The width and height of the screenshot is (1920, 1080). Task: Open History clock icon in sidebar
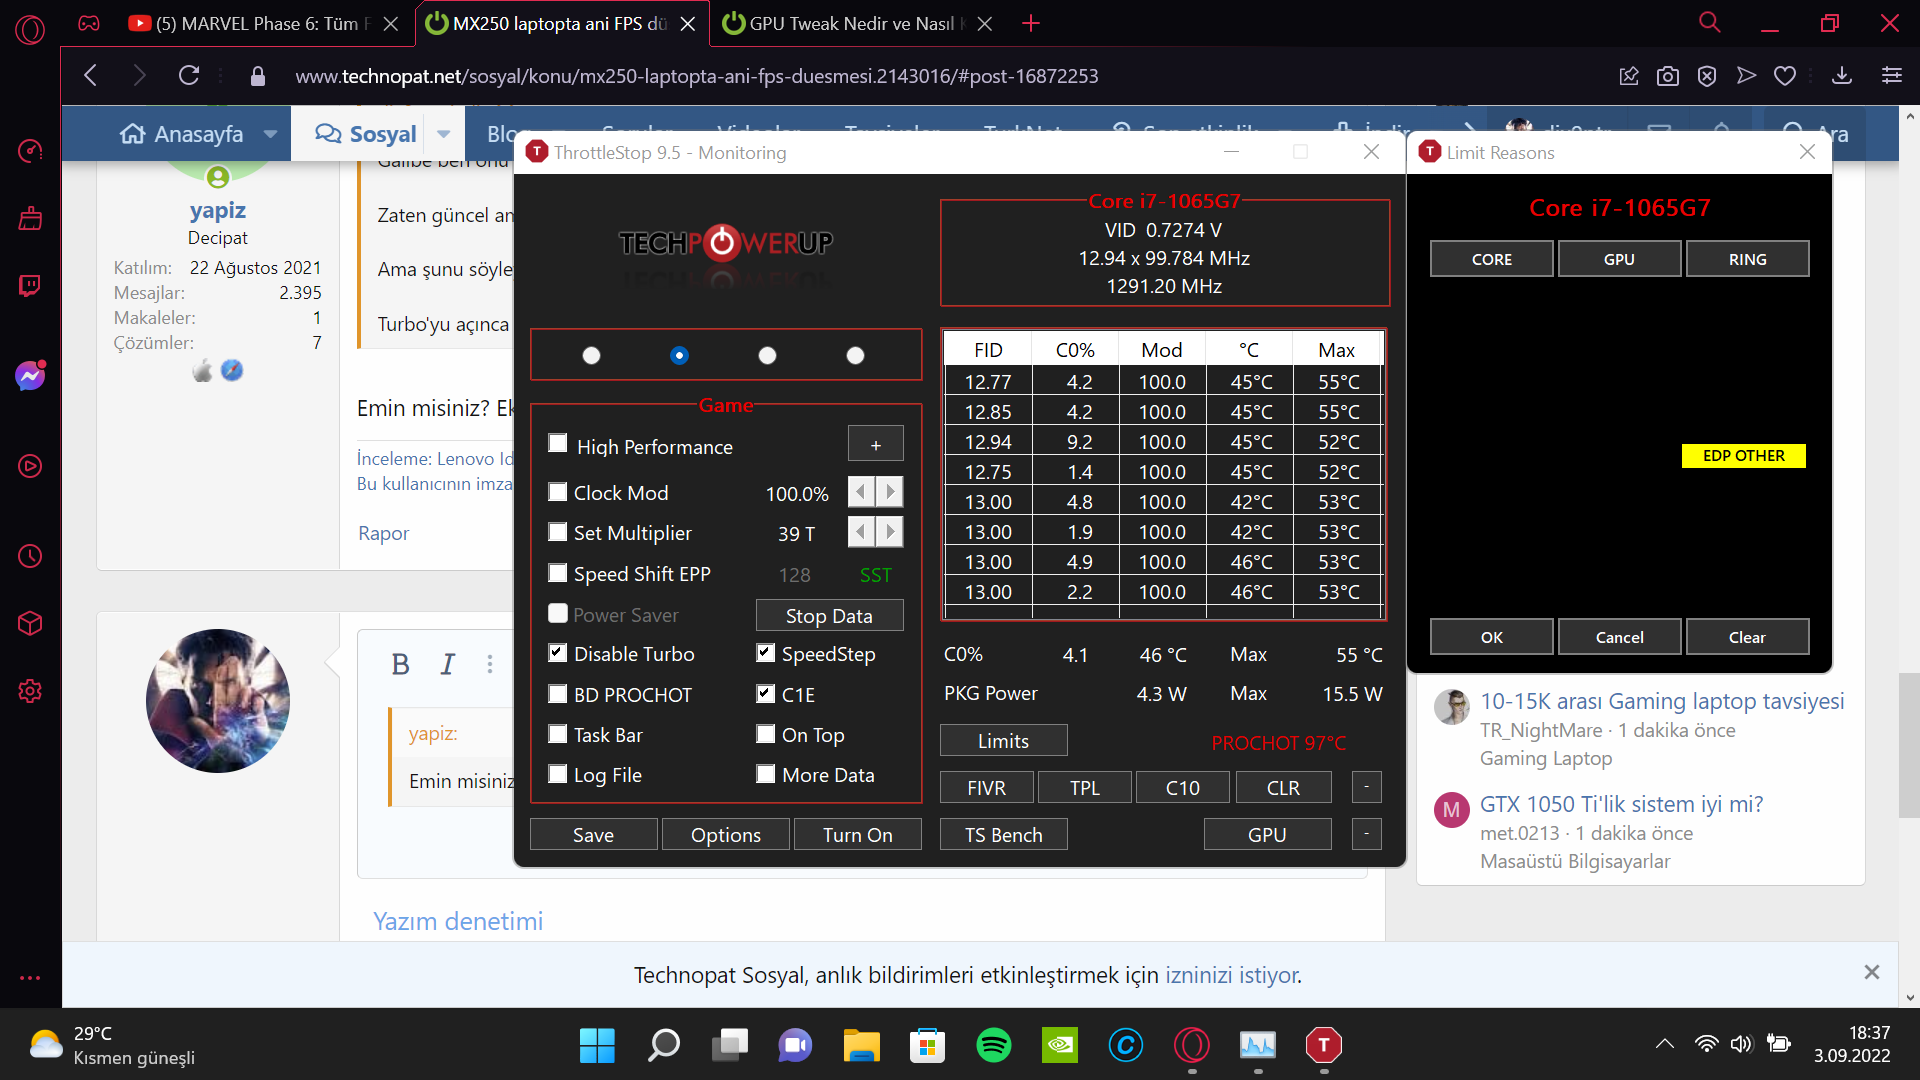pyautogui.click(x=30, y=556)
